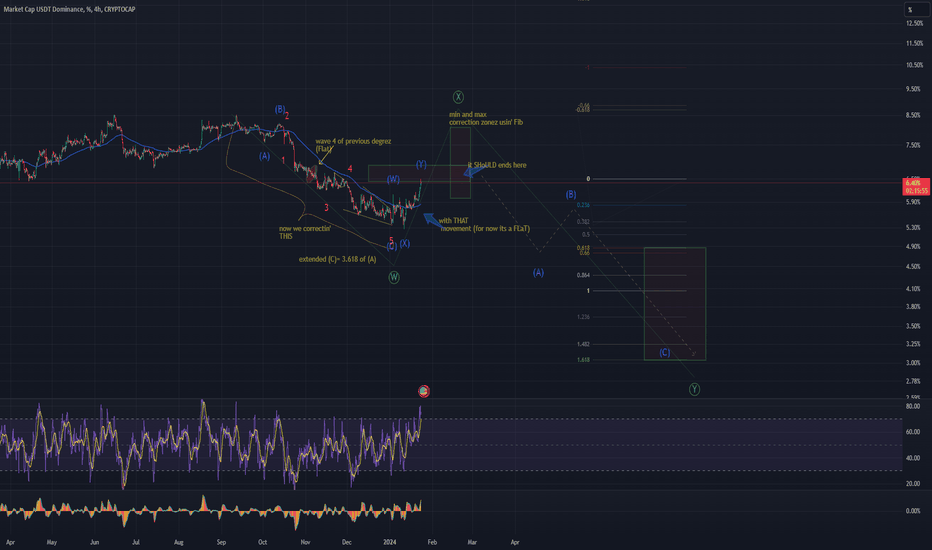Open the Market Cap USDT Dominance symbol title

(x=70, y=9)
